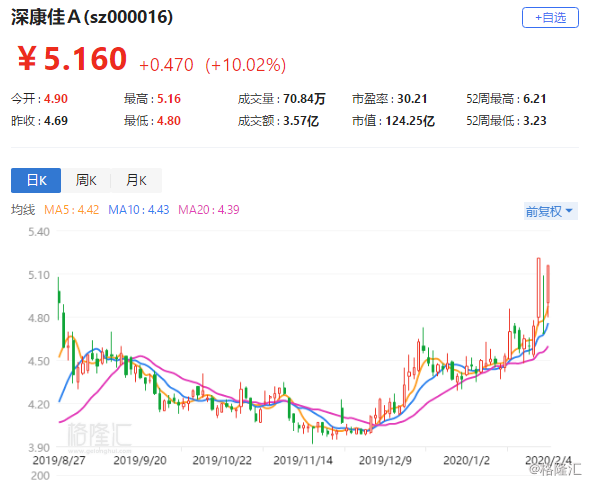This screenshot has height=483, width=589.
Task: Click the MA5: 4.42 indicator label
Action: [x=71, y=210]
